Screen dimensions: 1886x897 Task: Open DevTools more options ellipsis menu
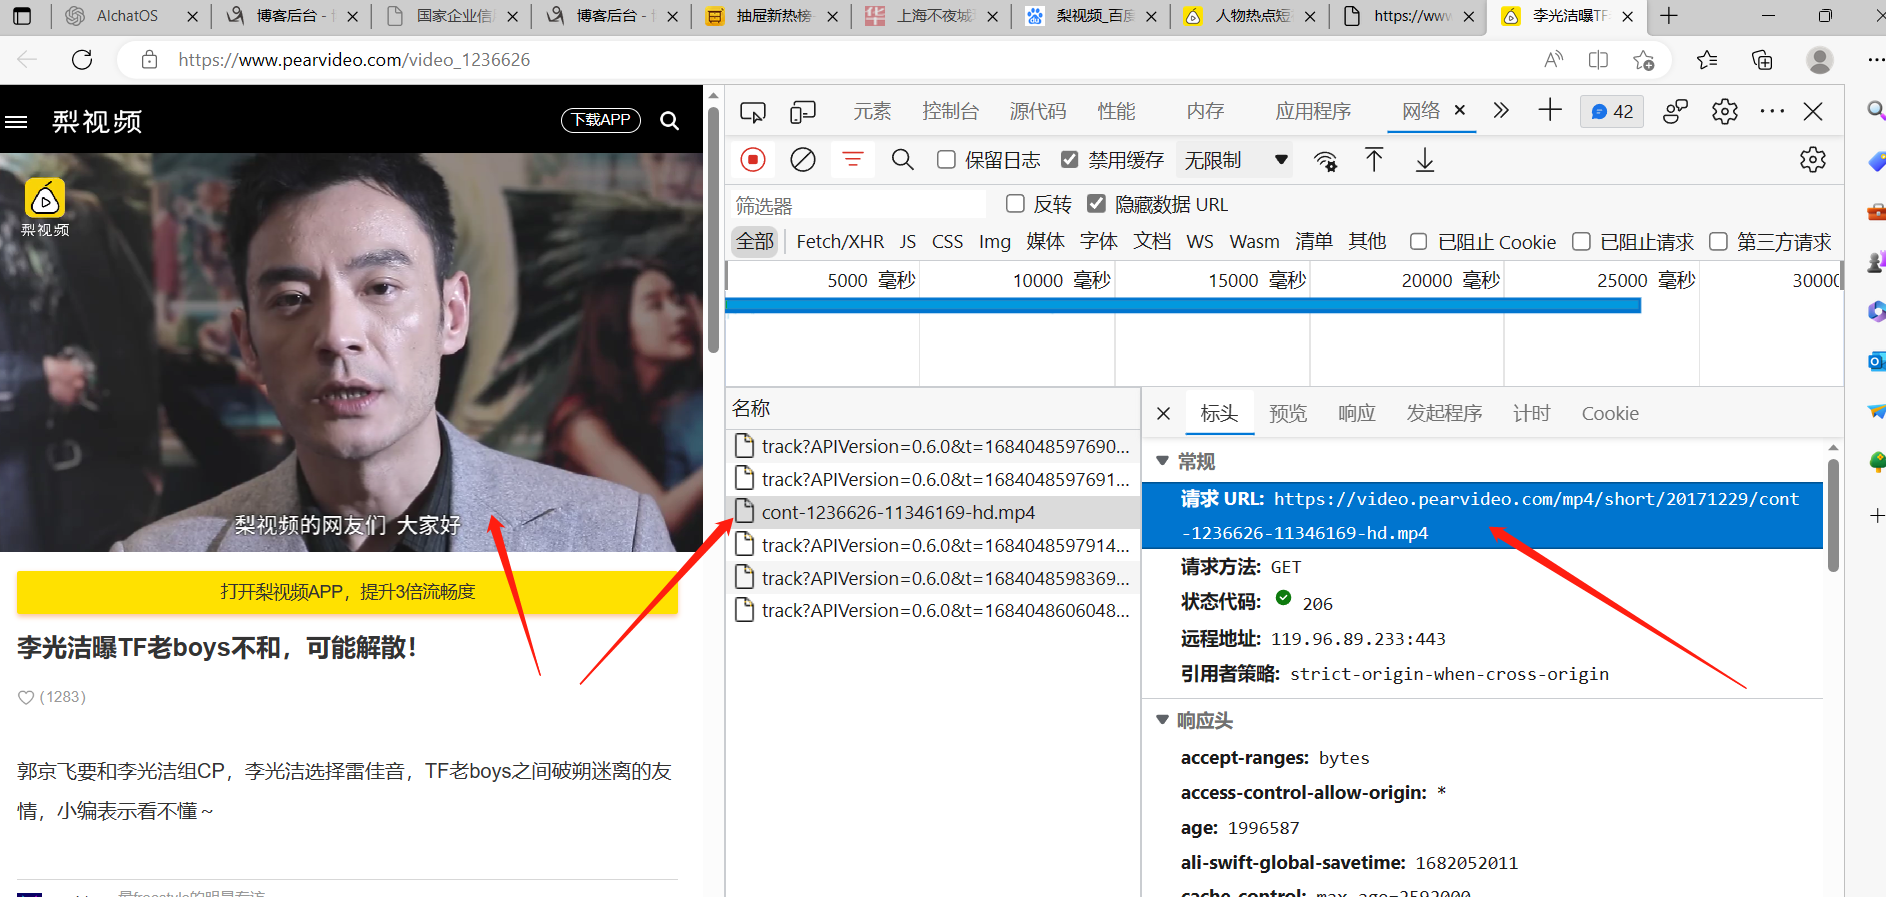pyautogui.click(x=1772, y=112)
